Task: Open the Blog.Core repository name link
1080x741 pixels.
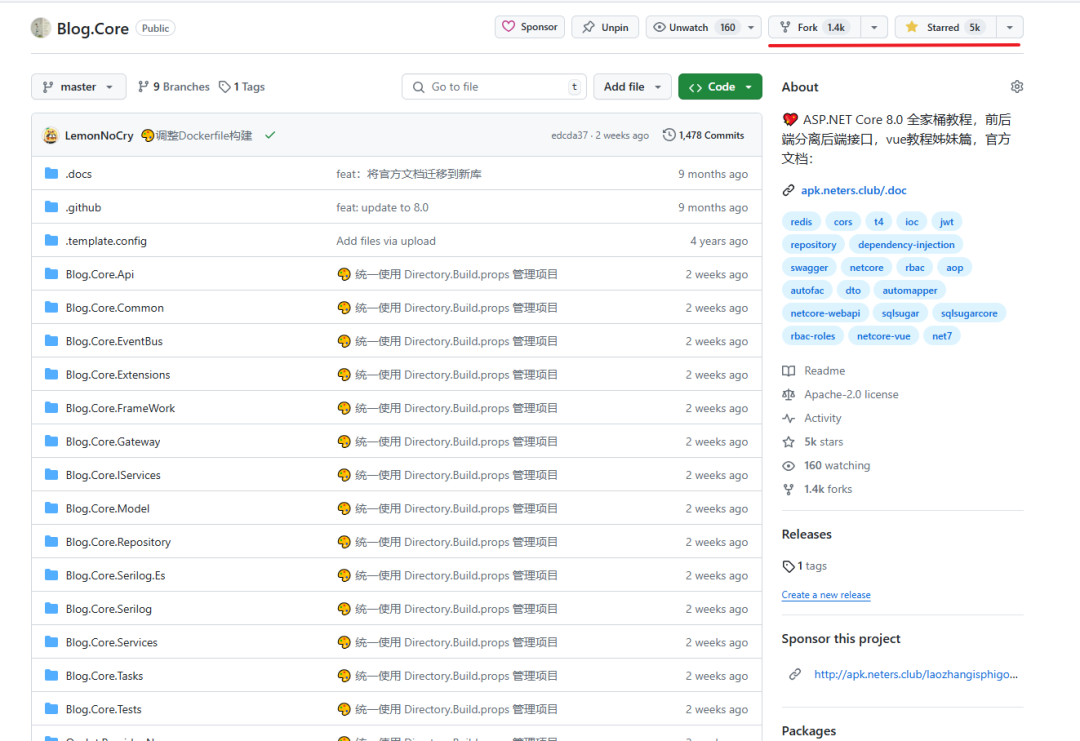Action: pos(92,28)
